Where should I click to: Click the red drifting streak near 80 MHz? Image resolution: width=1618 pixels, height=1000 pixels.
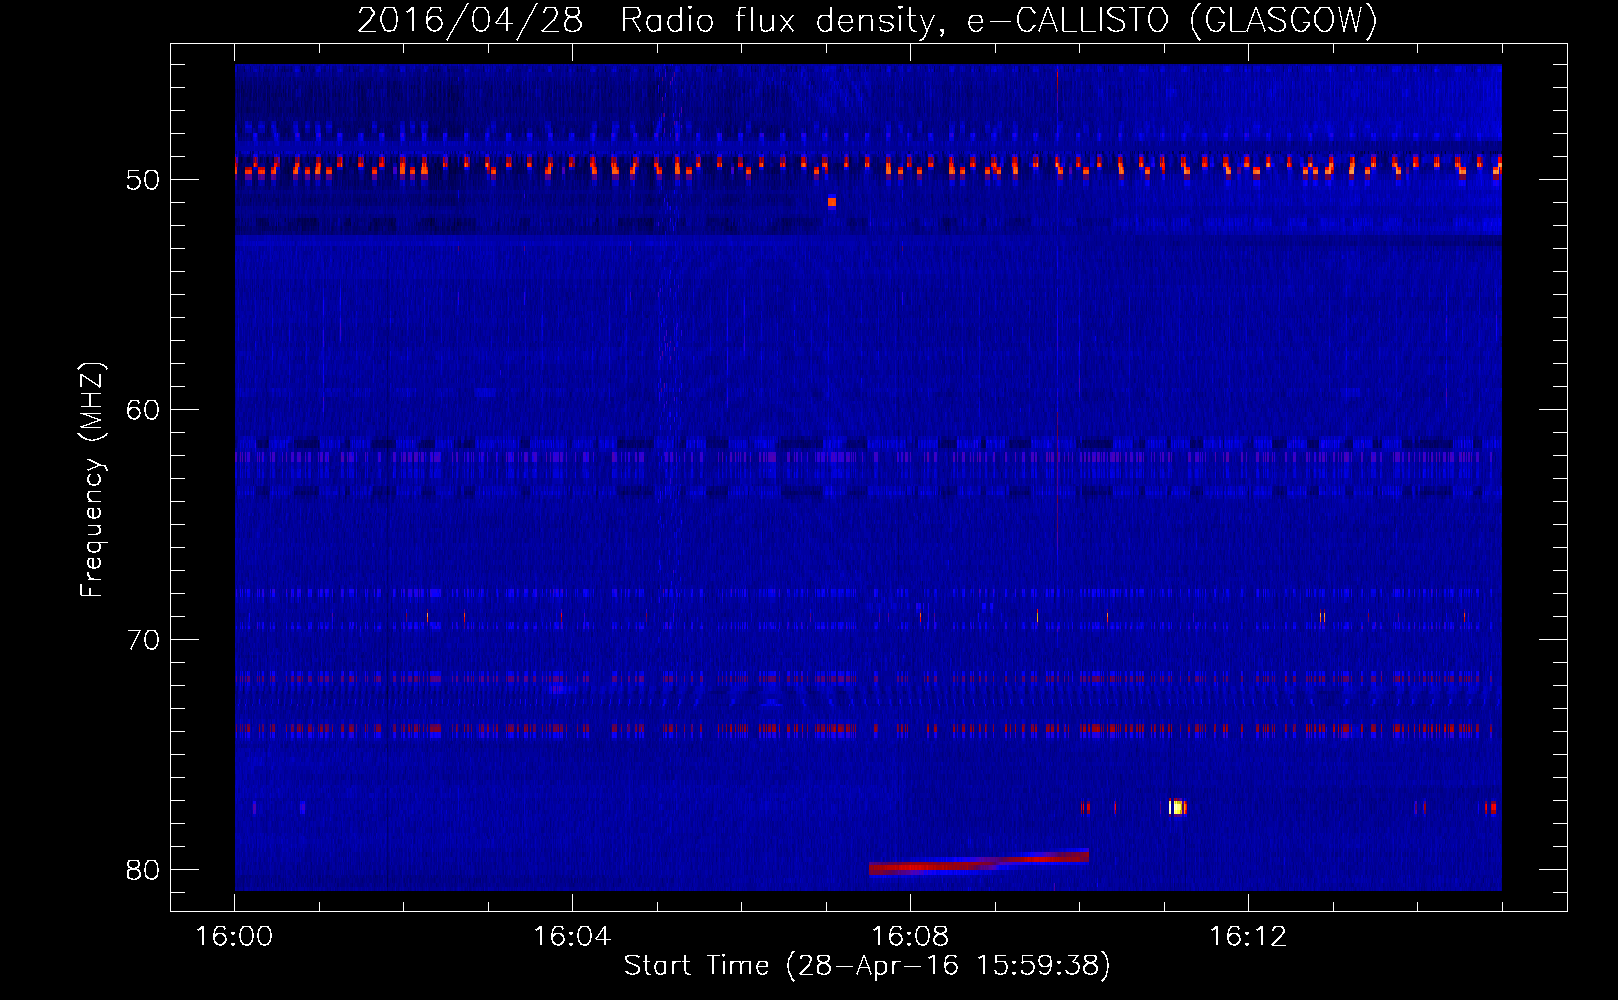pyautogui.click(x=979, y=862)
